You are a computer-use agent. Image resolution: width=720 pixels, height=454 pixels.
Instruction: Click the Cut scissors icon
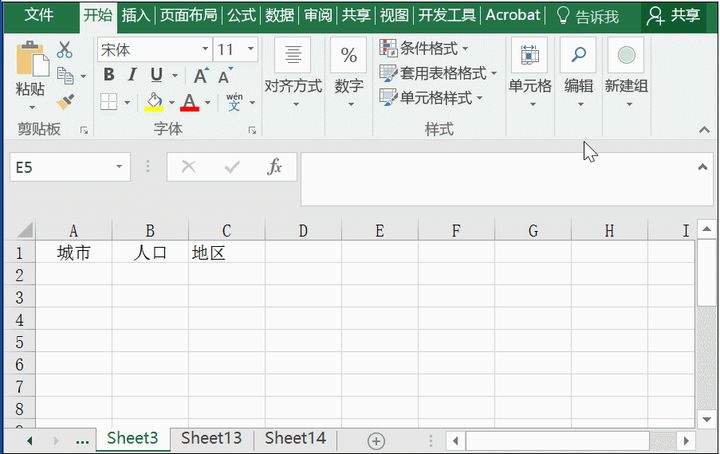point(65,50)
